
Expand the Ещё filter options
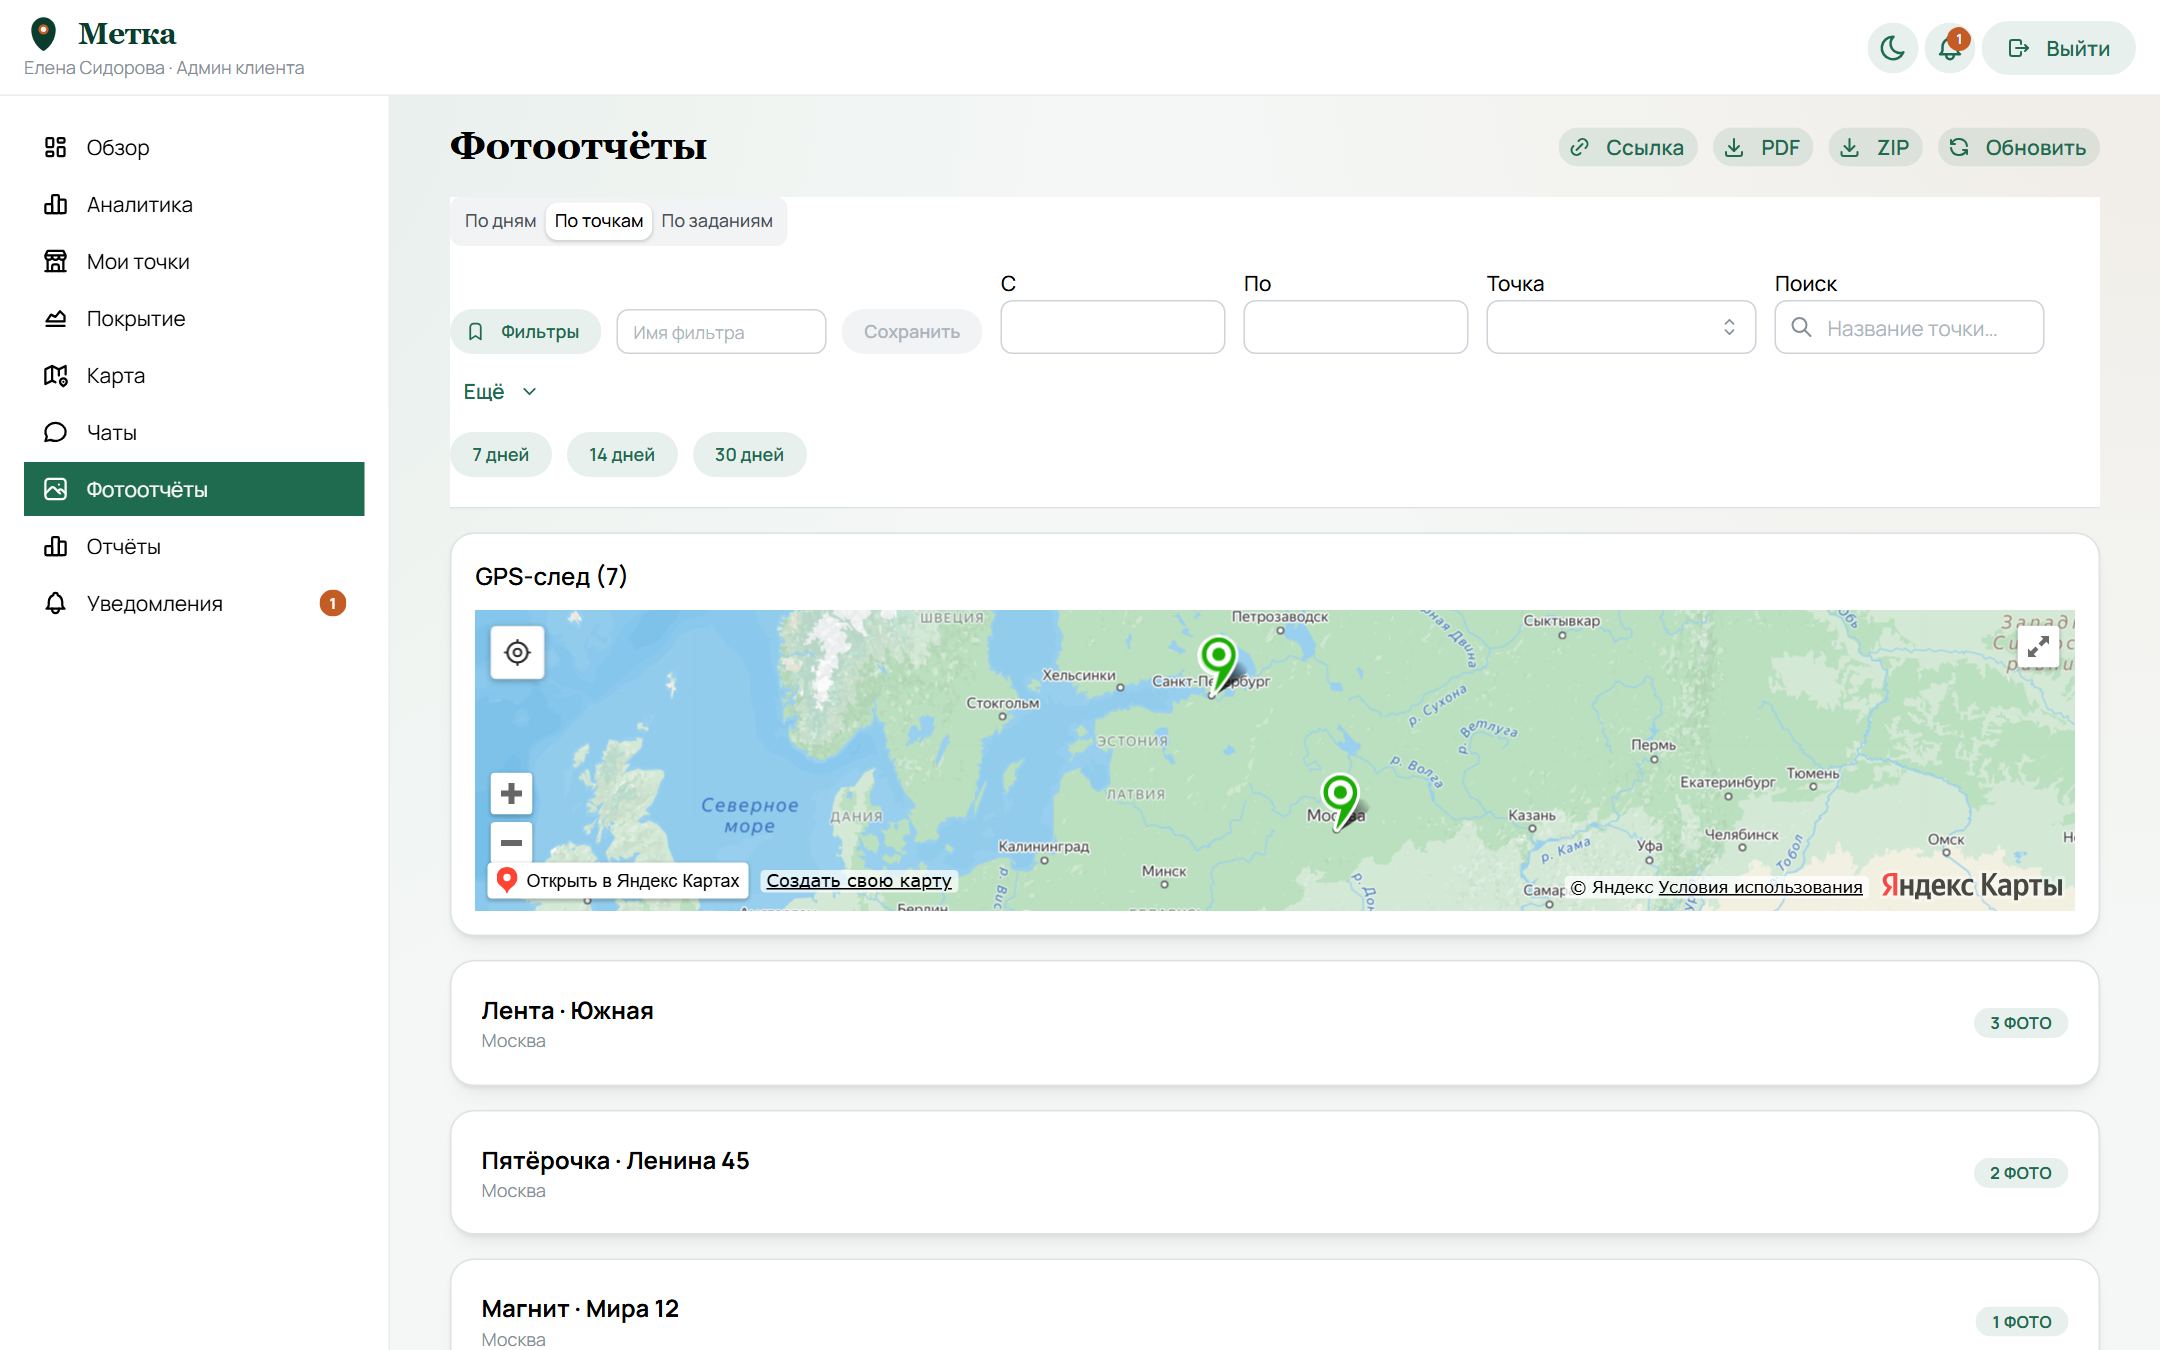tap(500, 392)
